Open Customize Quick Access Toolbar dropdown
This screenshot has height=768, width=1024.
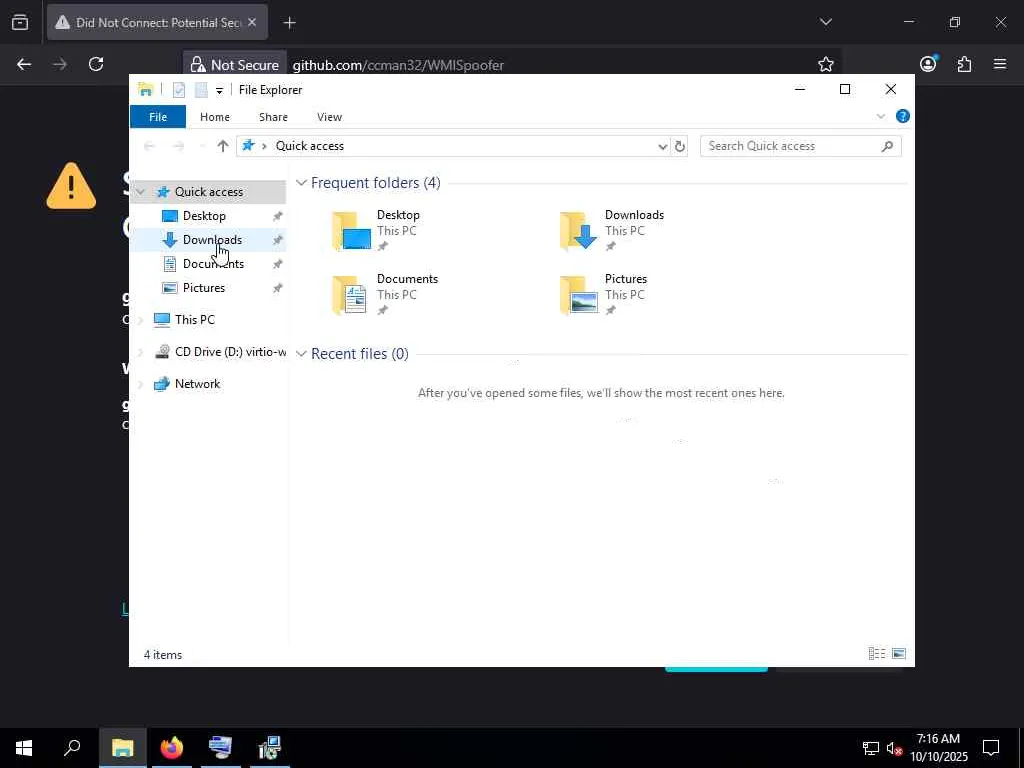pos(219,91)
